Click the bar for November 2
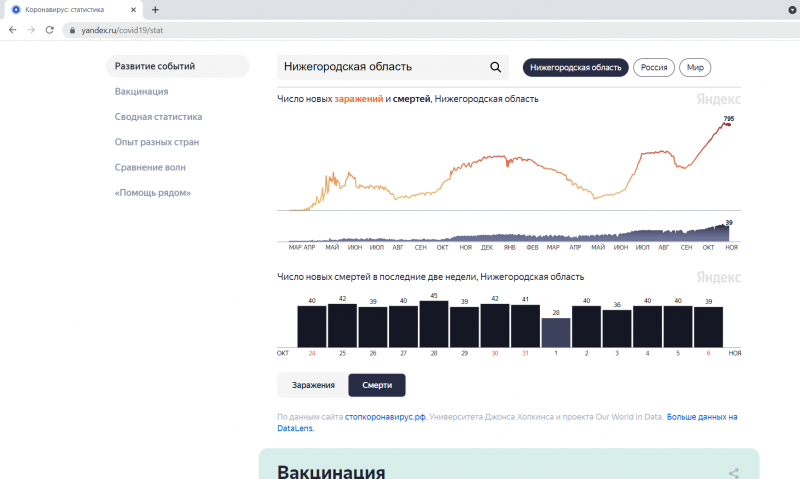 [x=586, y=326]
